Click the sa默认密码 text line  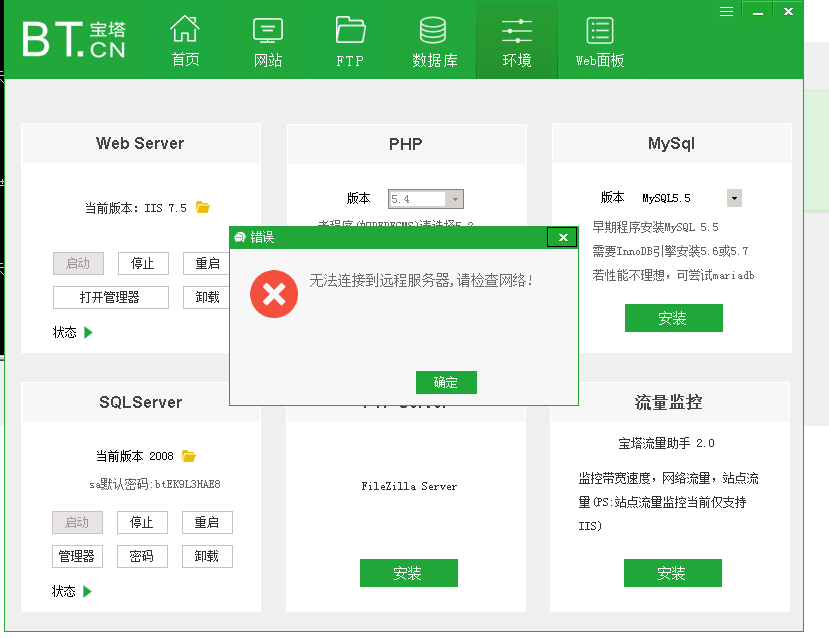pyautogui.click(x=154, y=484)
